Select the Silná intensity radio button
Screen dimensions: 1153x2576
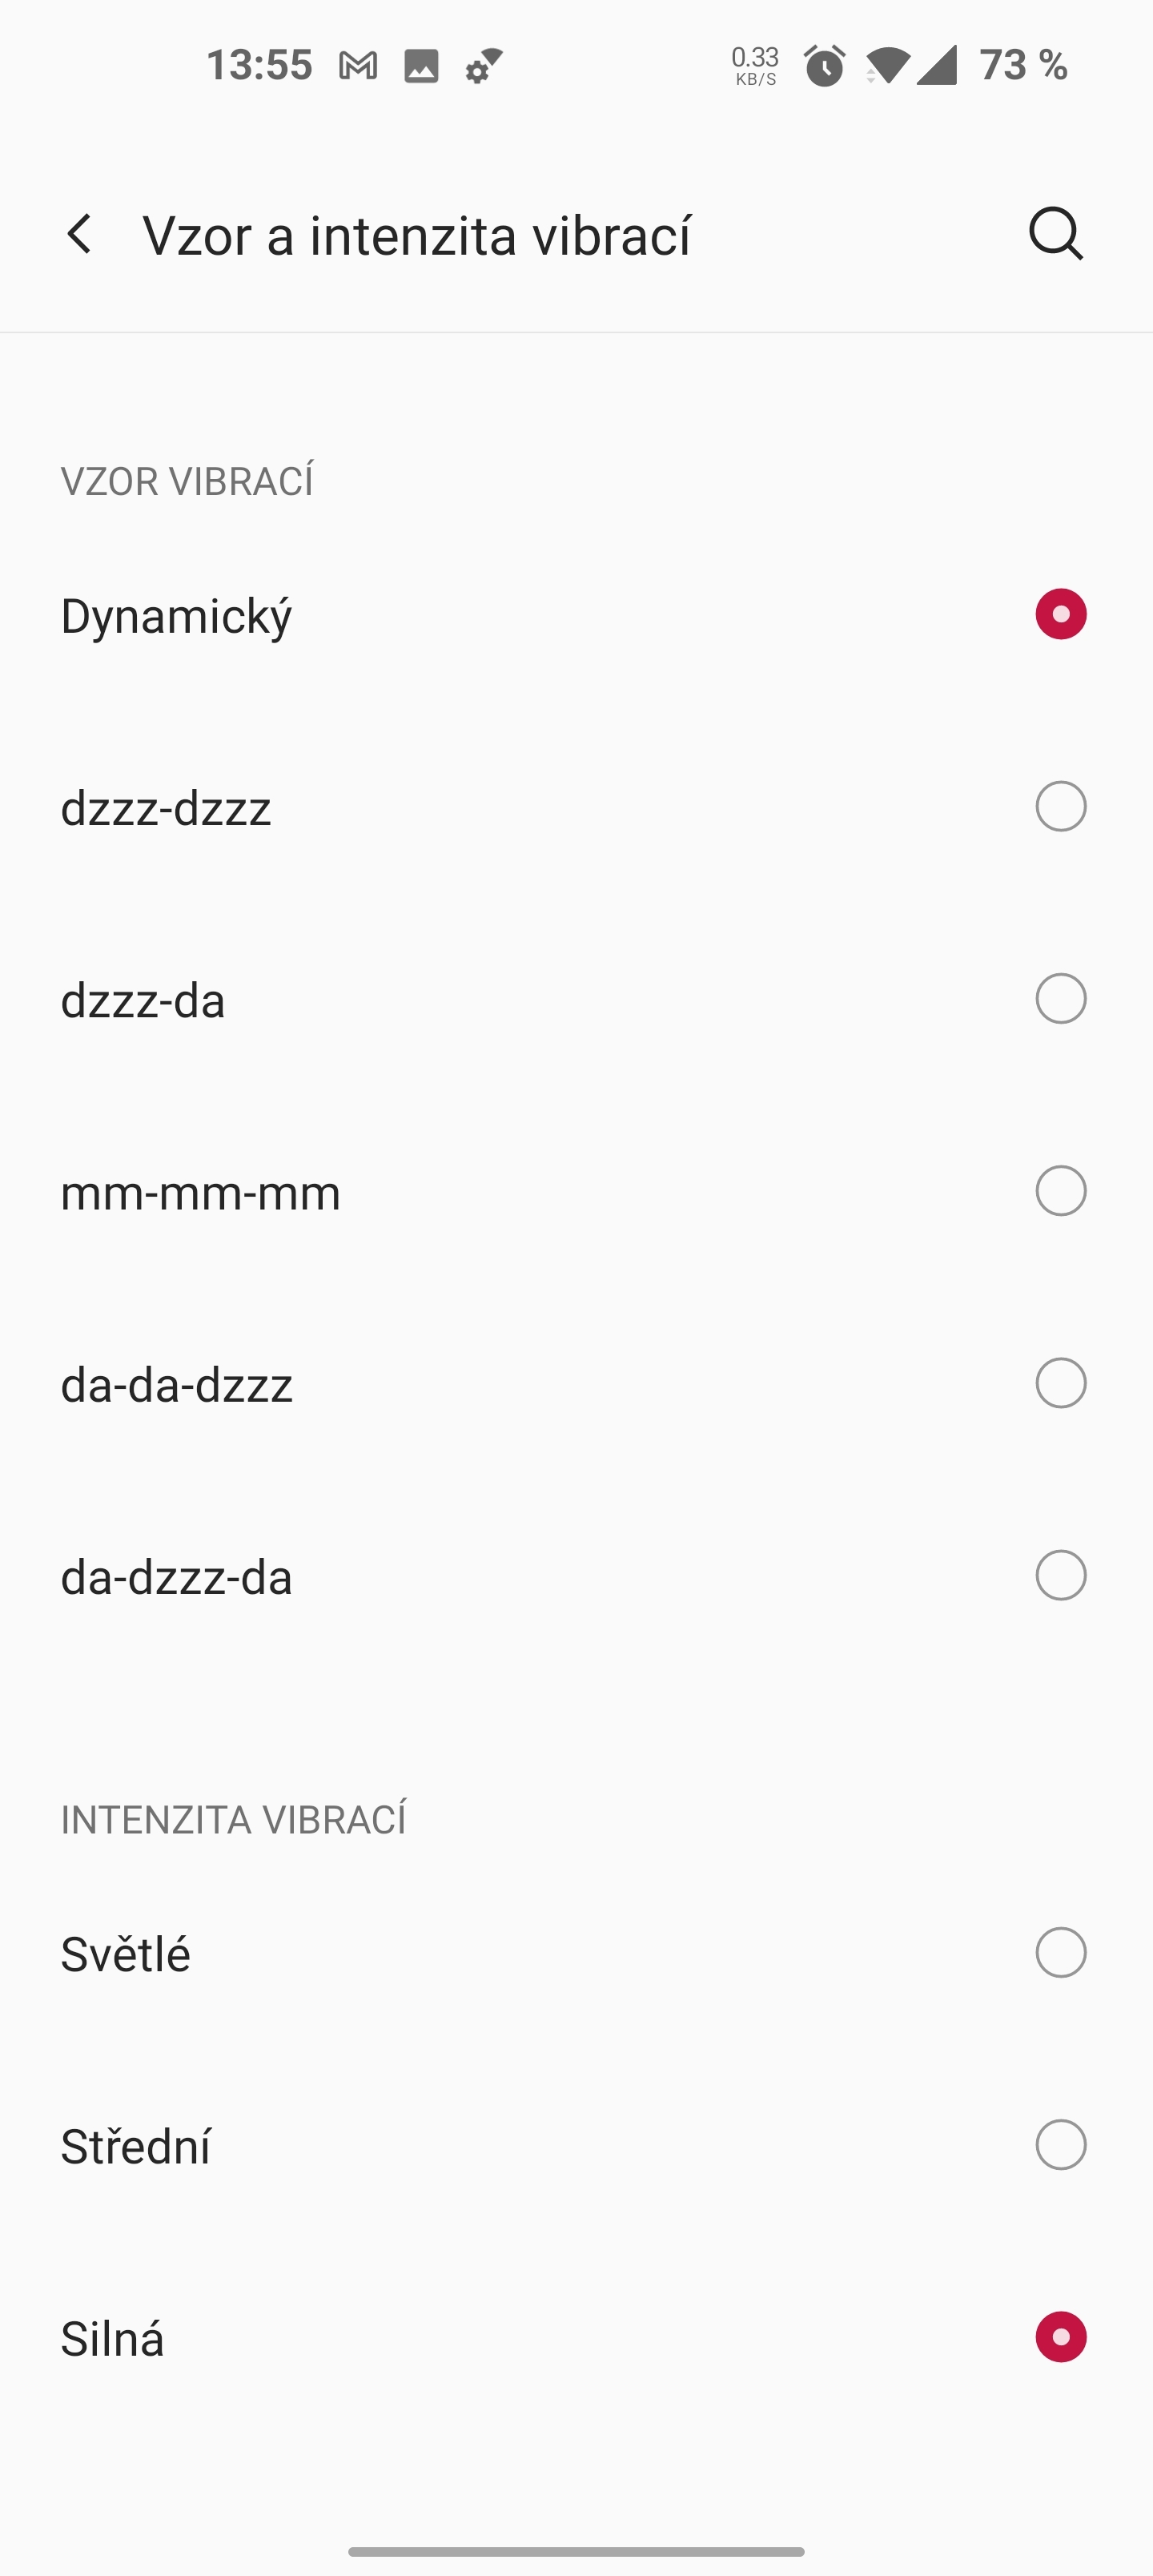coord(1061,2337)
